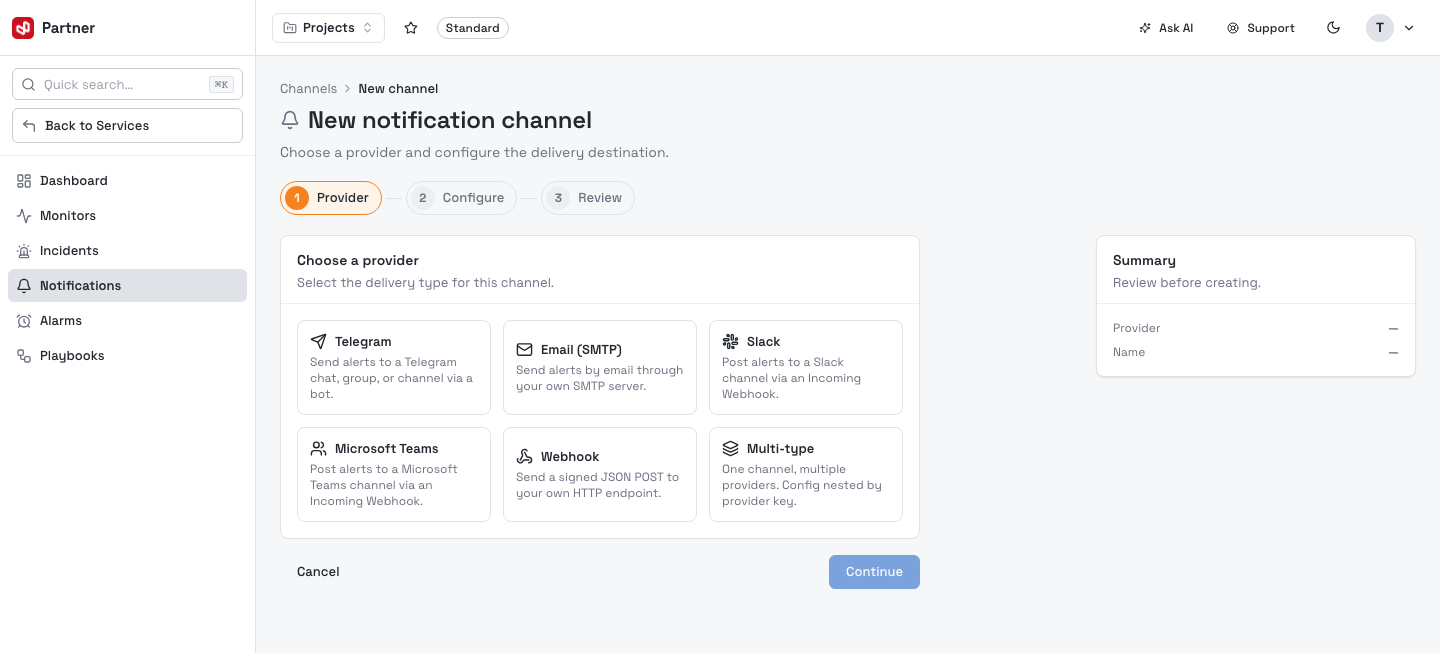Click the Partner logo icon
This screenshot has height=653, width=1440.
point(23,28)
